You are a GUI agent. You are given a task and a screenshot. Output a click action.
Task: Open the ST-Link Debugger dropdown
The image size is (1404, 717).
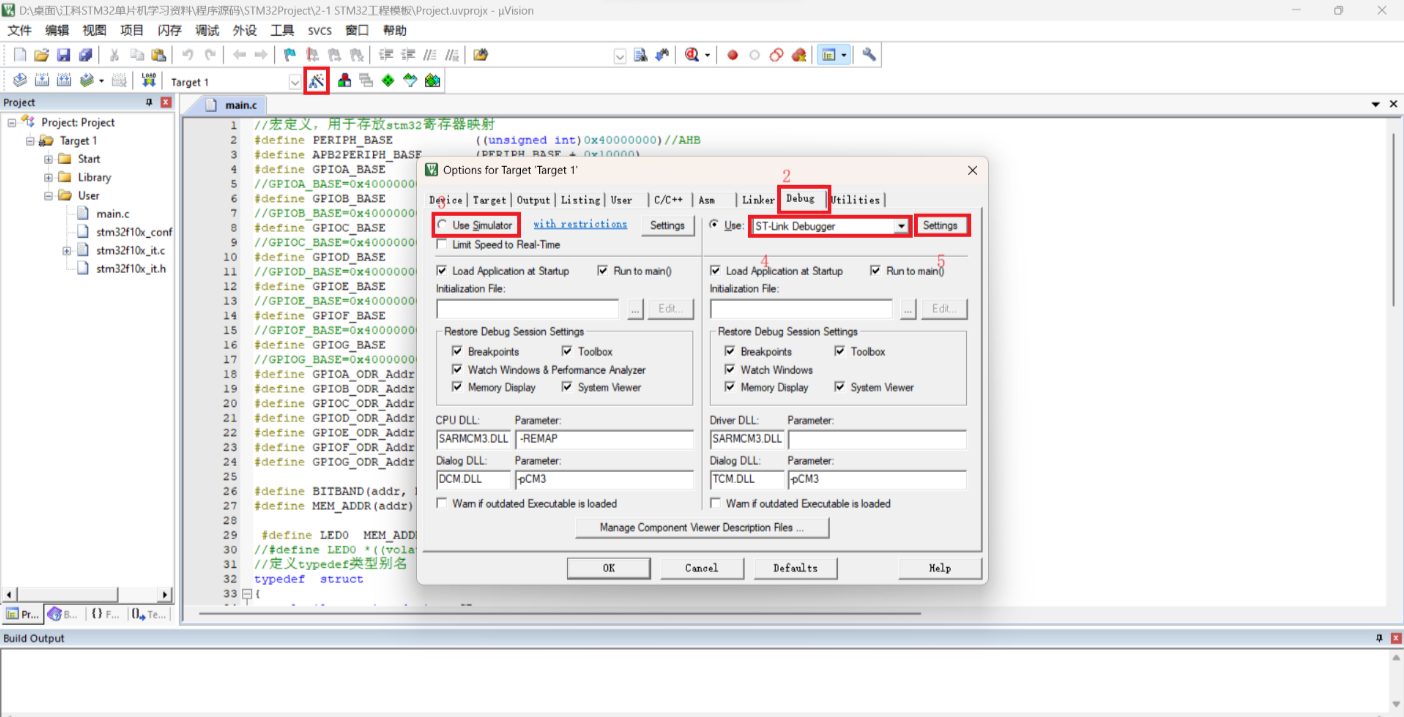(x=901, y=226)
